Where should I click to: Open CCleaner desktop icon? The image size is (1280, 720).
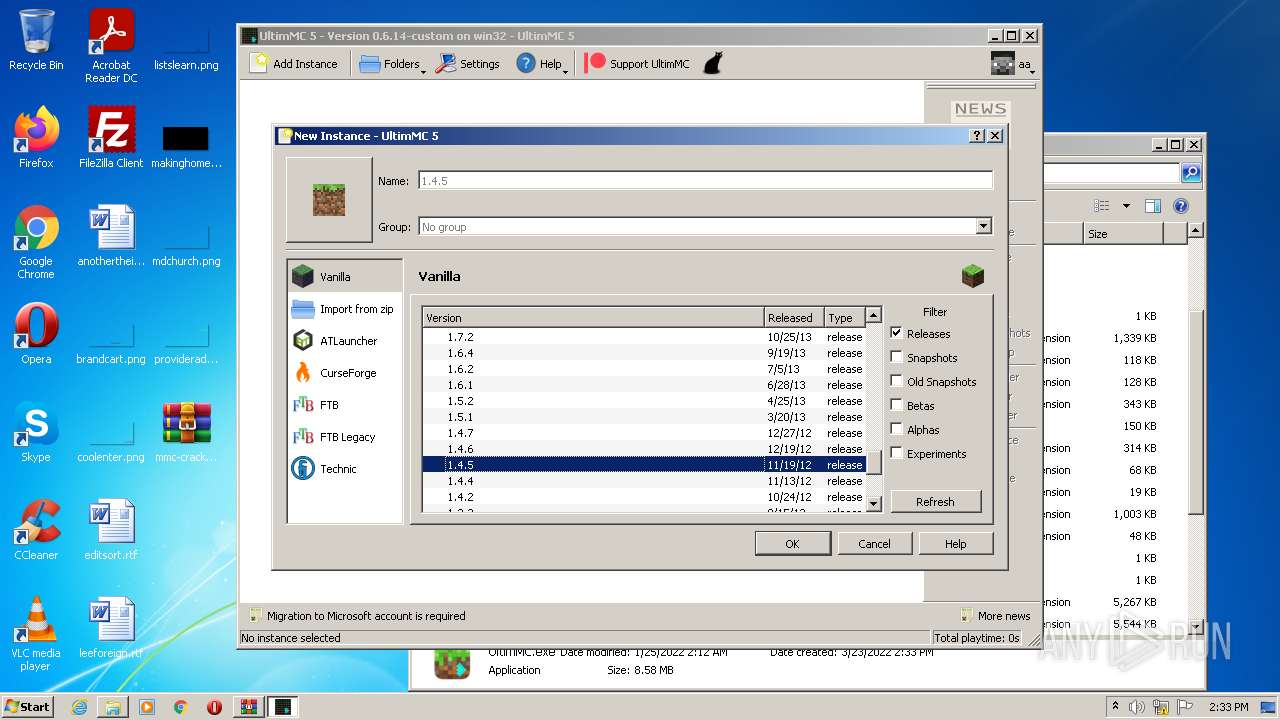click(x=36, y=530)
